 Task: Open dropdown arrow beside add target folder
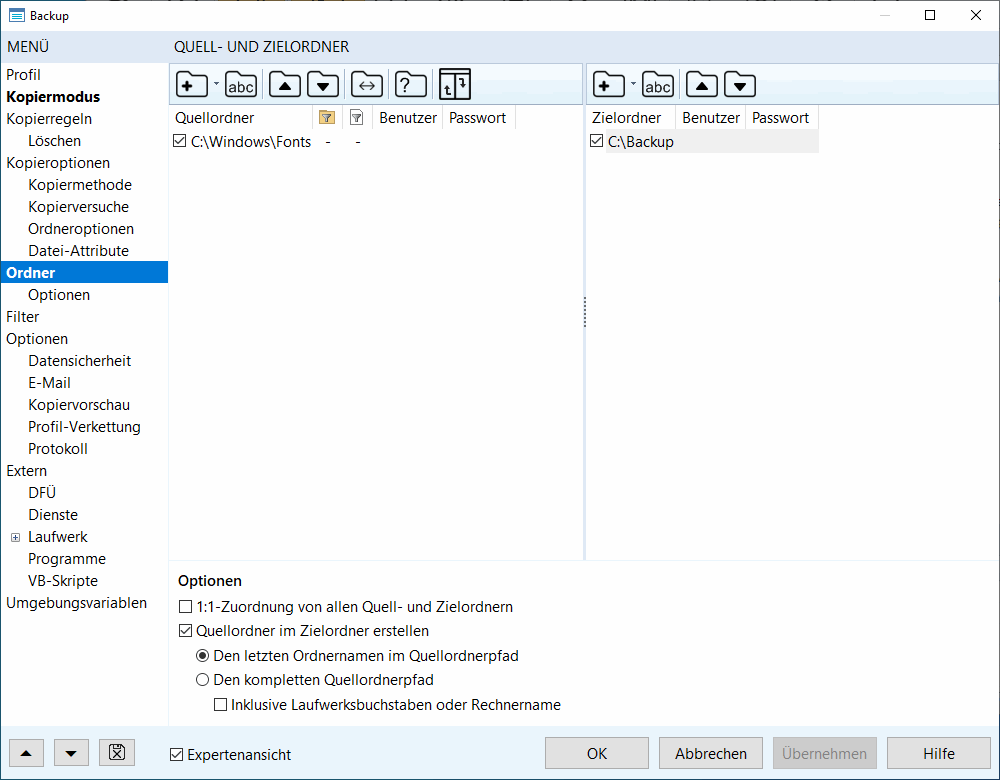(633, 86)
